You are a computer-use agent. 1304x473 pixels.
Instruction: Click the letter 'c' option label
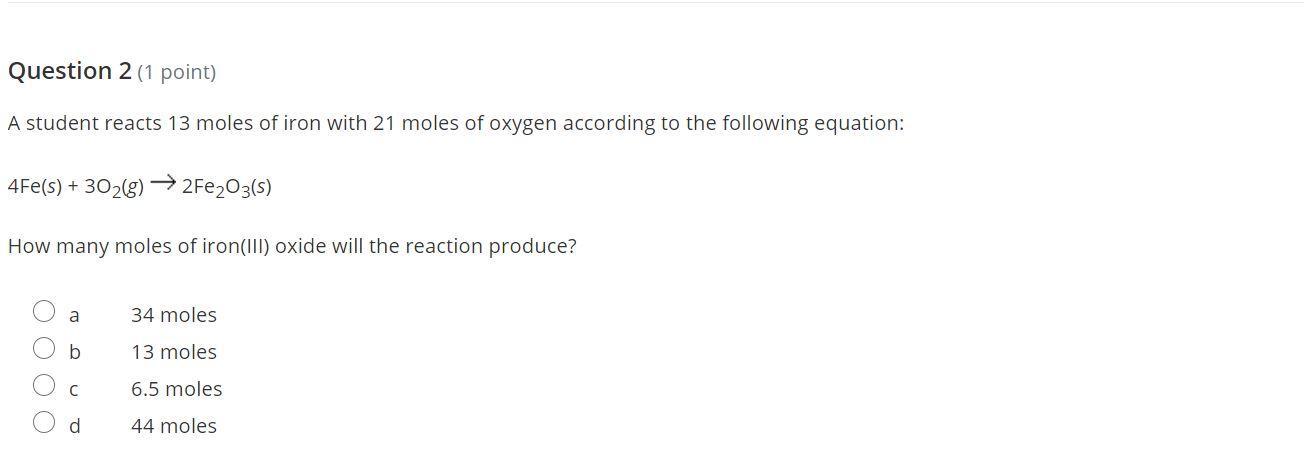(x=74, y=390)
